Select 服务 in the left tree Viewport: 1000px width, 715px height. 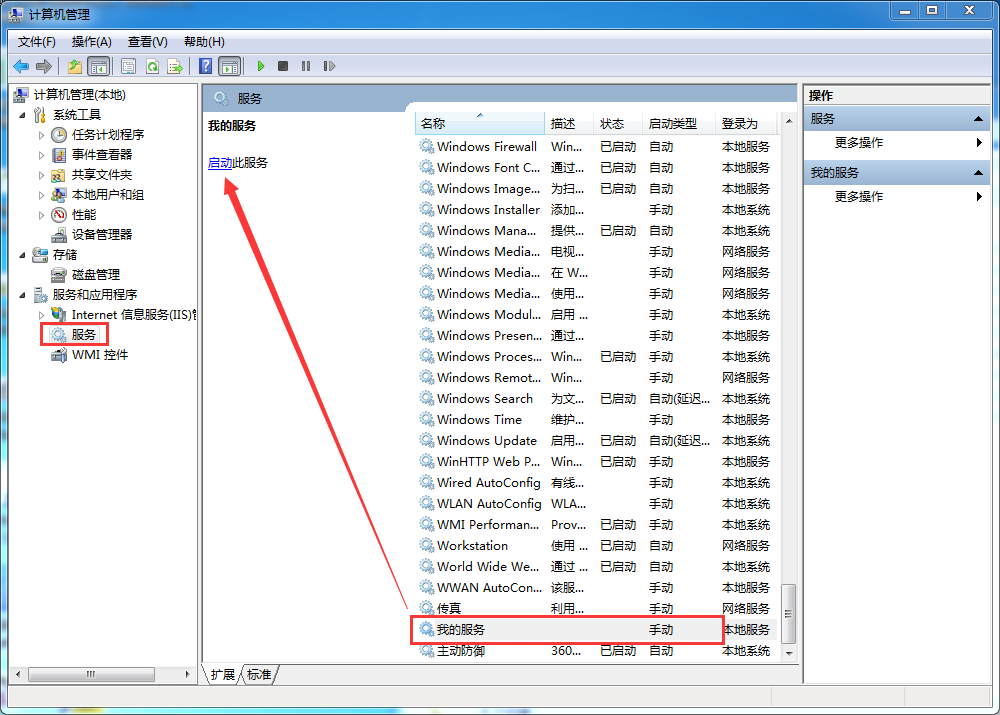(83, 335)
